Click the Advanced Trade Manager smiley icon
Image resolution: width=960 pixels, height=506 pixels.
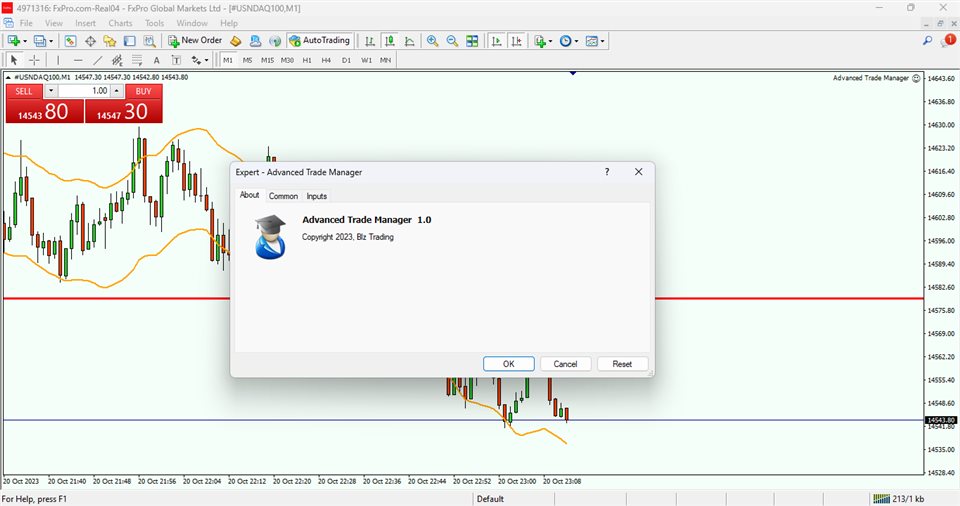[x=916, y=78]
